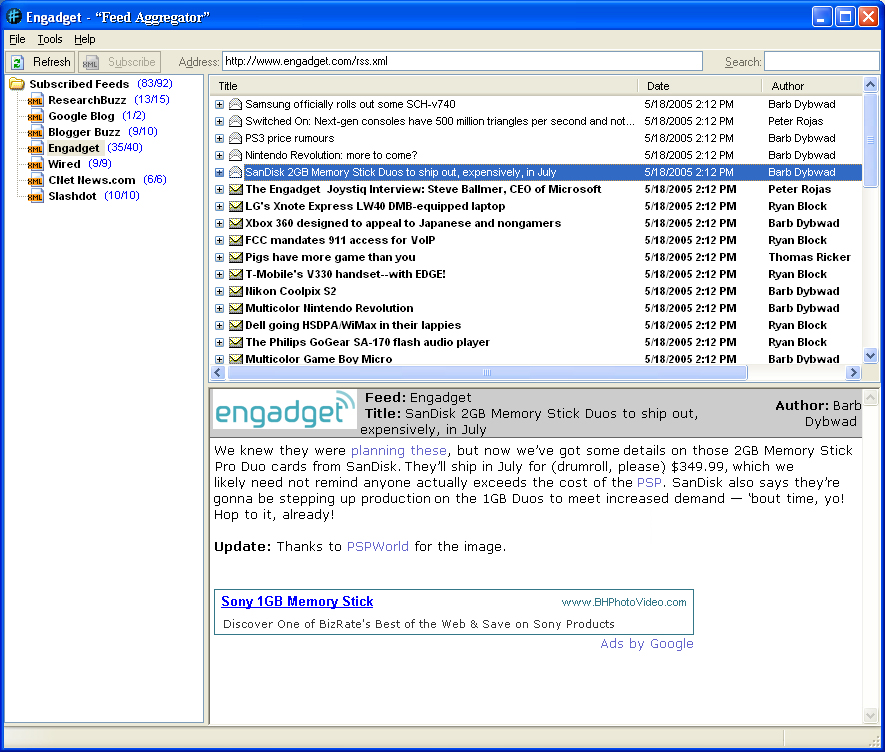Expand the Samsung SCH-v740 article row
This screenshot has height=752, width=885.
click(x=220, y=104)
